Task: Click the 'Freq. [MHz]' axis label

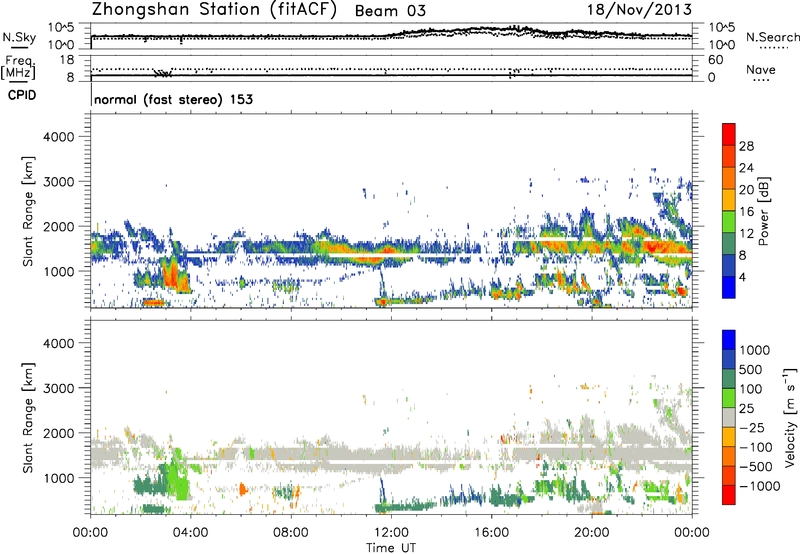Action: (18, 67)
